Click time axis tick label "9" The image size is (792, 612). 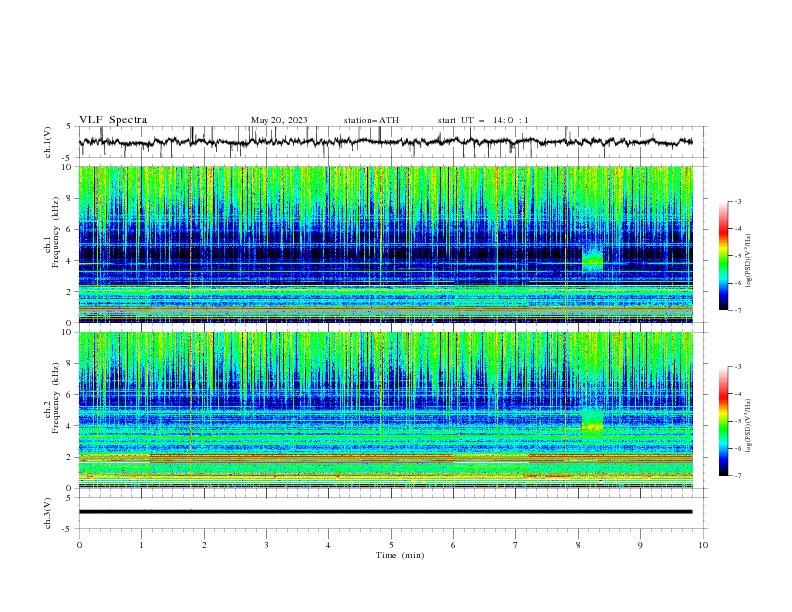[640, 545]
